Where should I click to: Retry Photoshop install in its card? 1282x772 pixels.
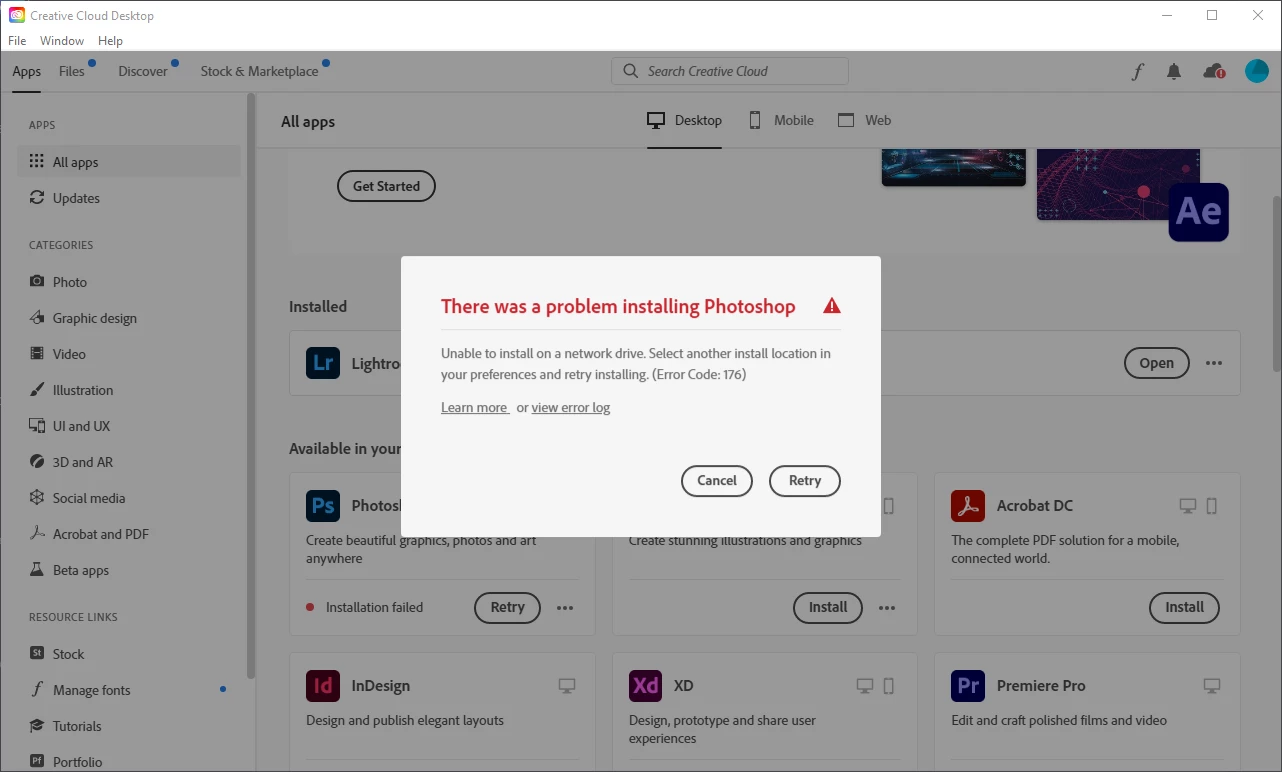[508, 607]
